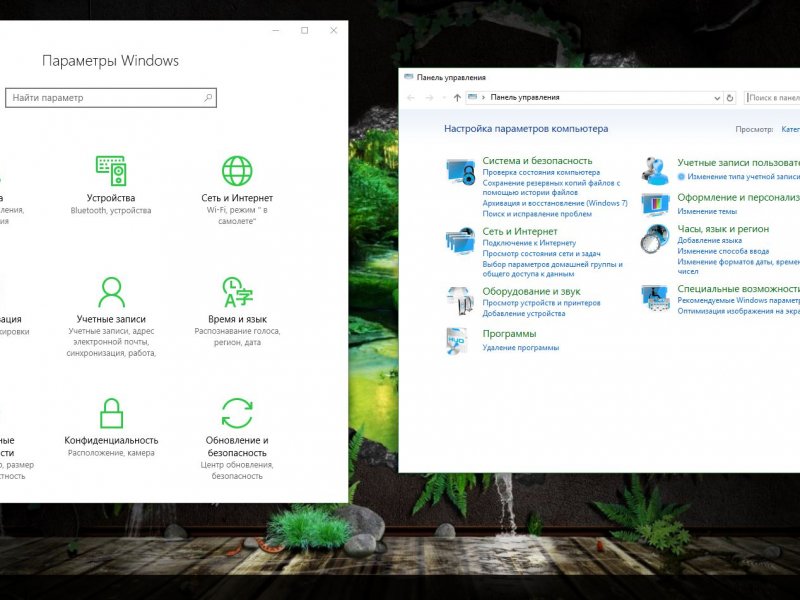Go forward in the Control Panel window

tap(430, 97)
